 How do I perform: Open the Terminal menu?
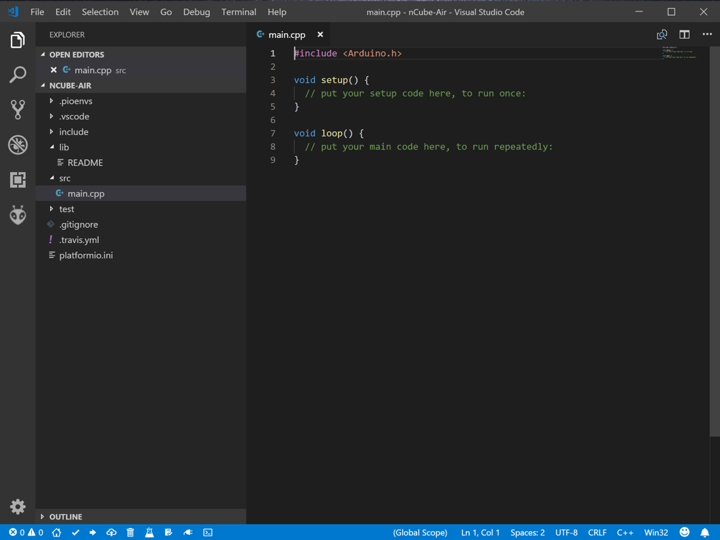point(239,12)
